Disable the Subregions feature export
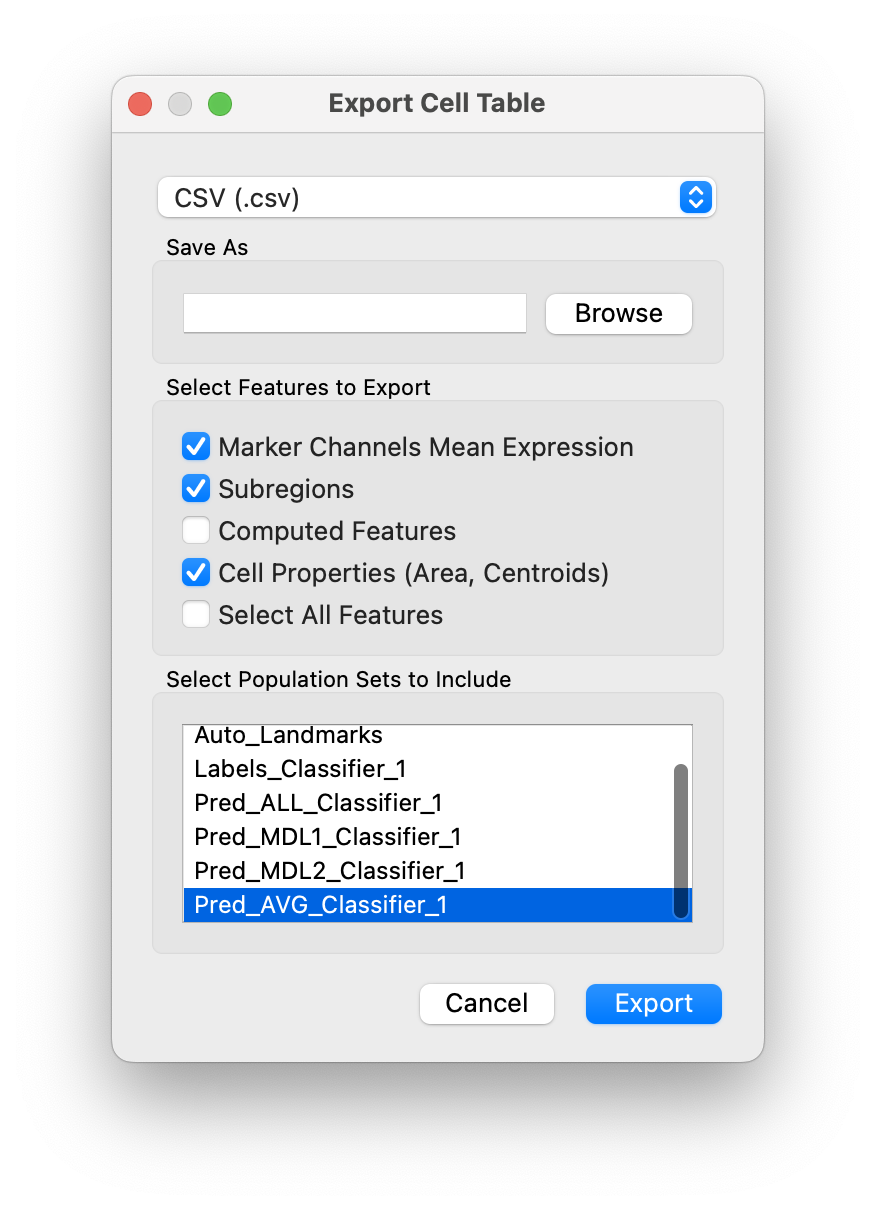The height and width of the screenshot is (1210, 876). tap(196, 489)
